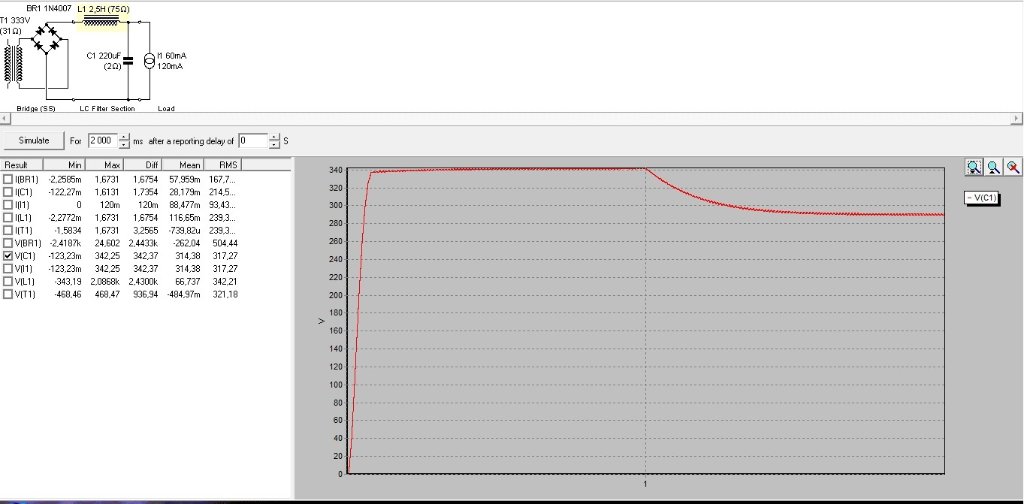
Task: Click the simulation time spinner arrows
Action: point(125,140)
